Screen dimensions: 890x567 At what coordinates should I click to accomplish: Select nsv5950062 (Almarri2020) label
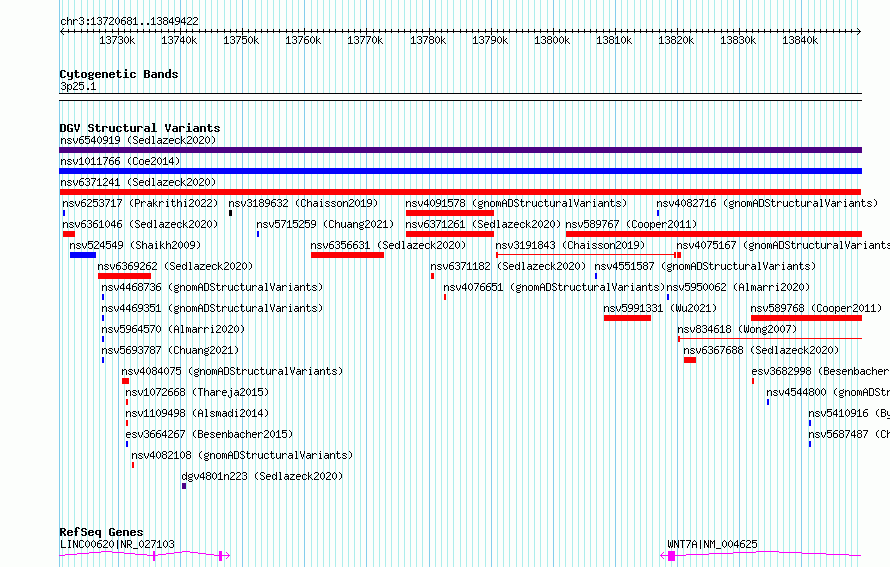click(x=738, y=287)
